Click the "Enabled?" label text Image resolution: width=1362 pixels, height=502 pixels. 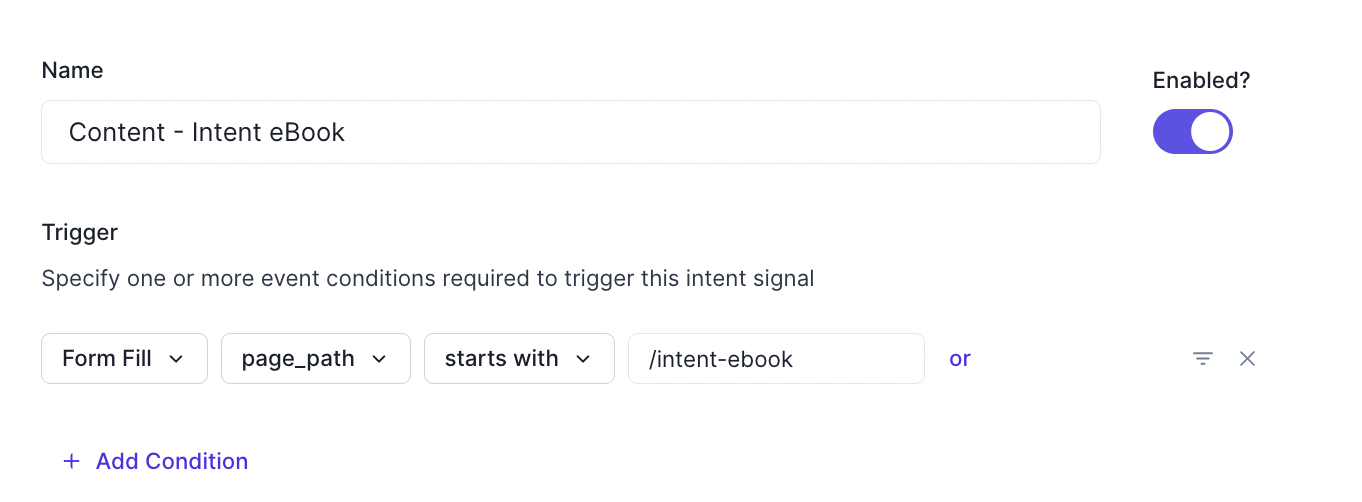point(1201,80)
